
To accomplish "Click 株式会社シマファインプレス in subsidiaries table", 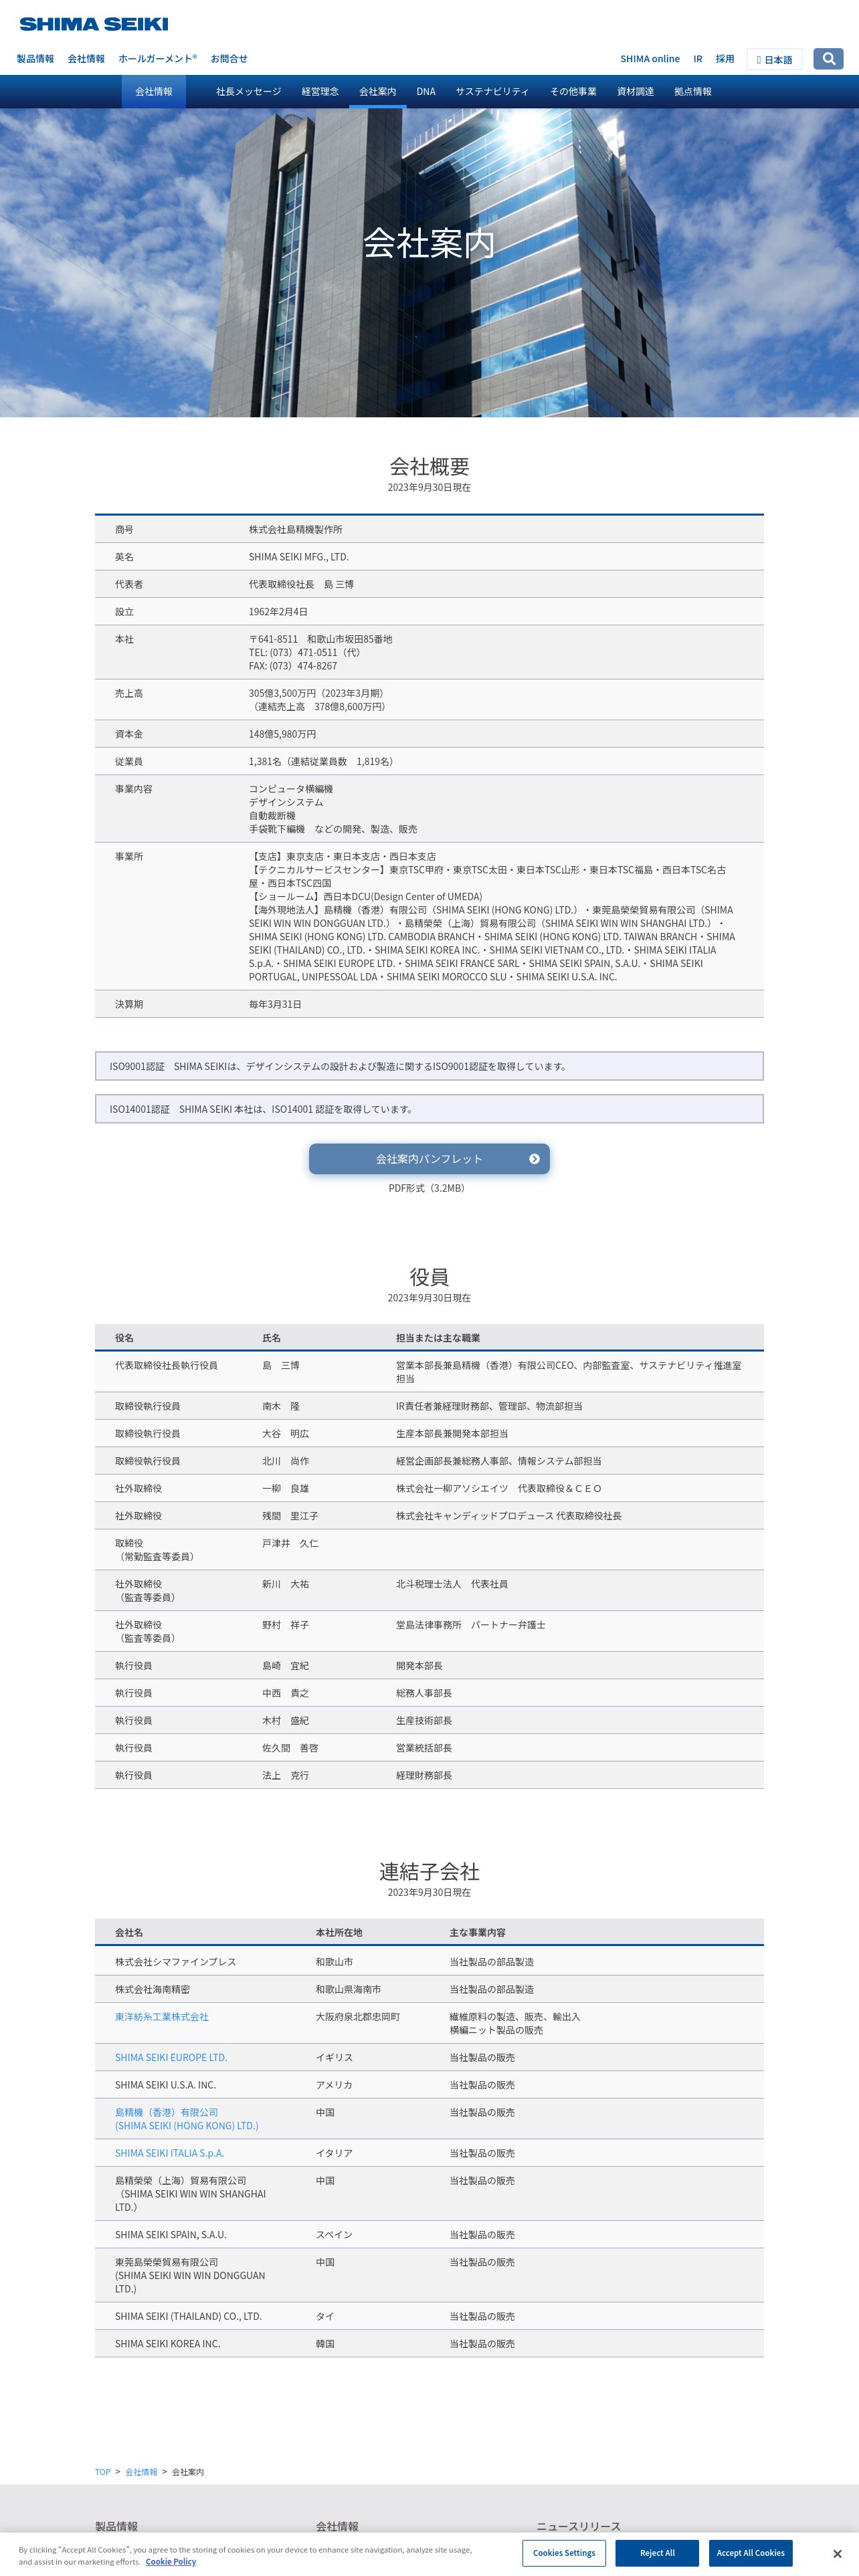I will 176,1962.
